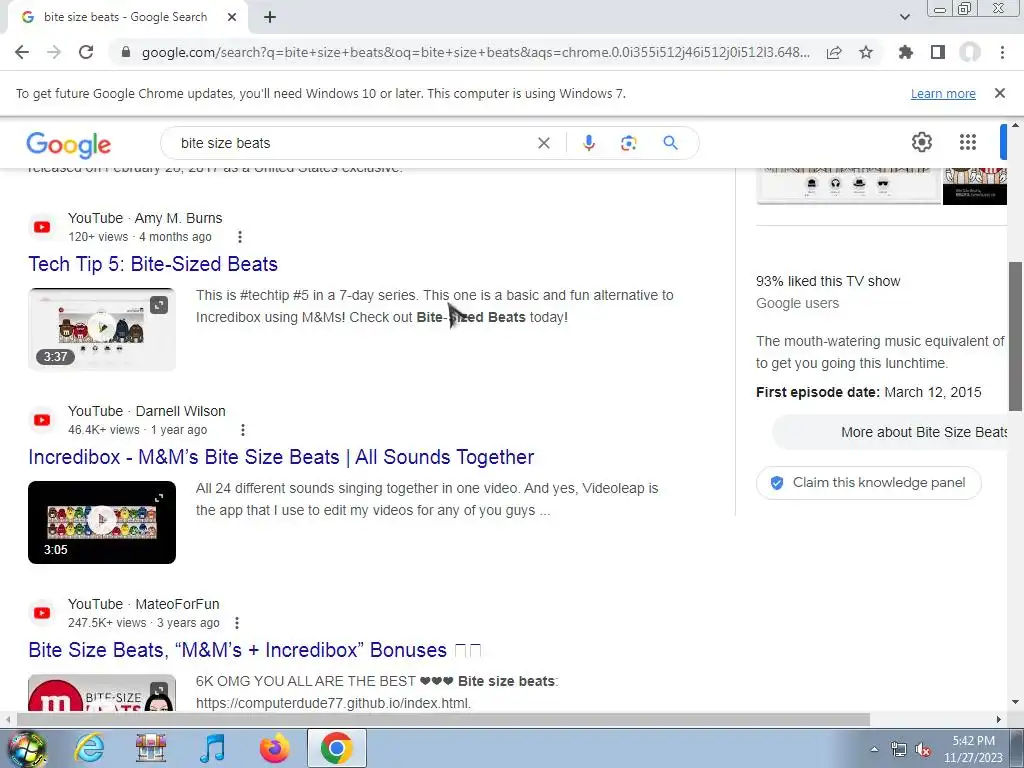Click YouTube icon beside Darnell Wilson
1024x768 pixels.
pos(42,420)
